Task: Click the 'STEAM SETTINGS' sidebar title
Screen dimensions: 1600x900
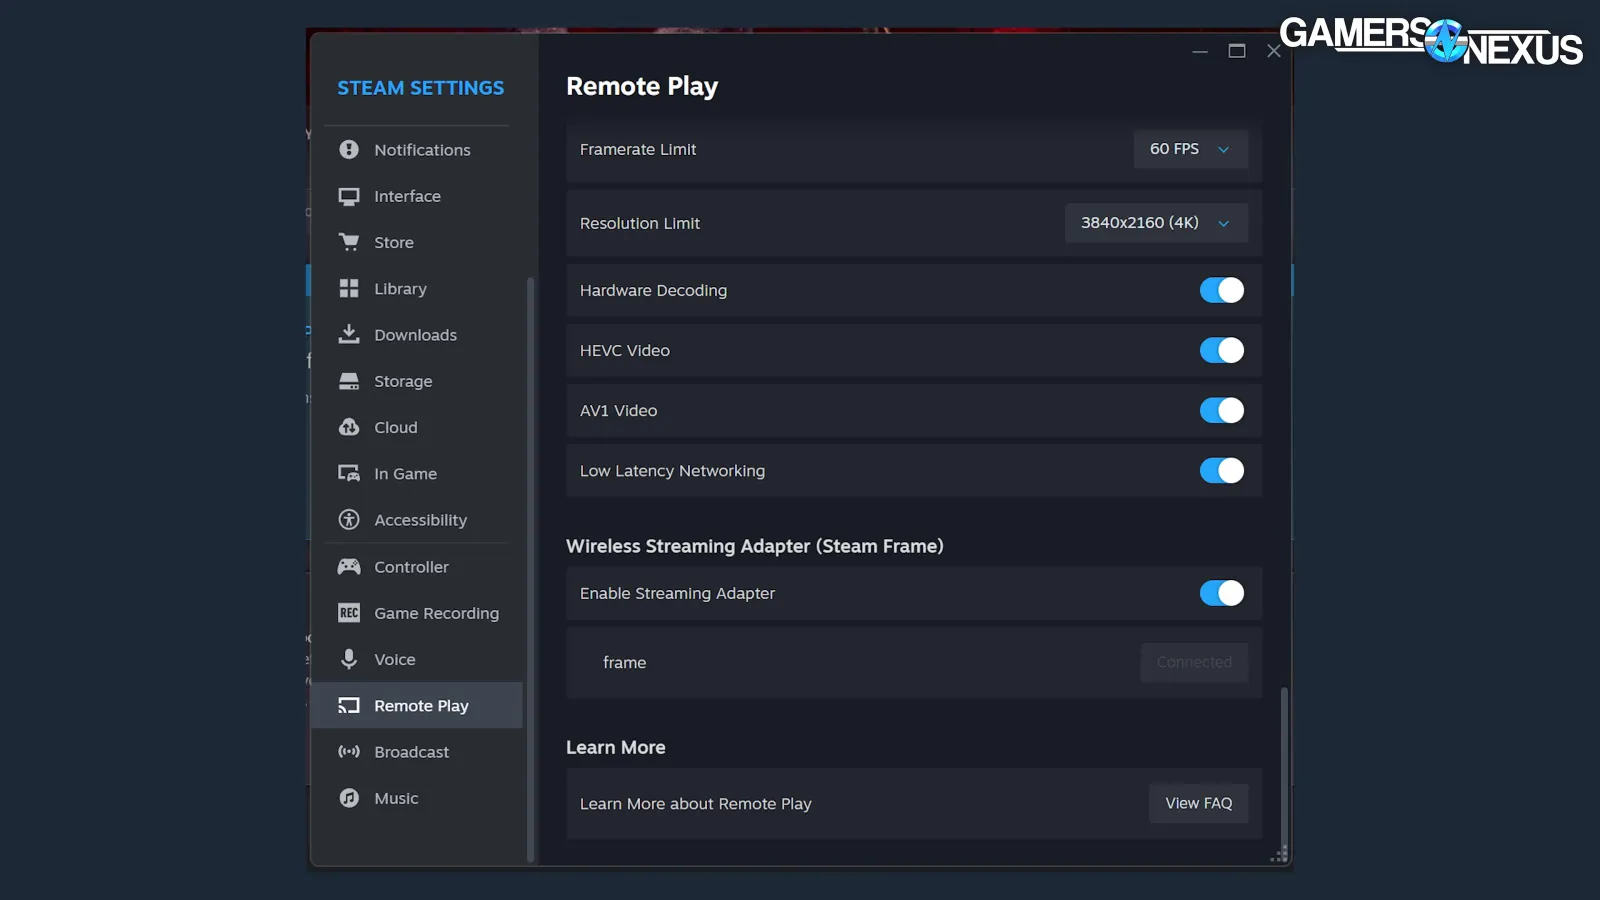Action: [x=421, y=88]
